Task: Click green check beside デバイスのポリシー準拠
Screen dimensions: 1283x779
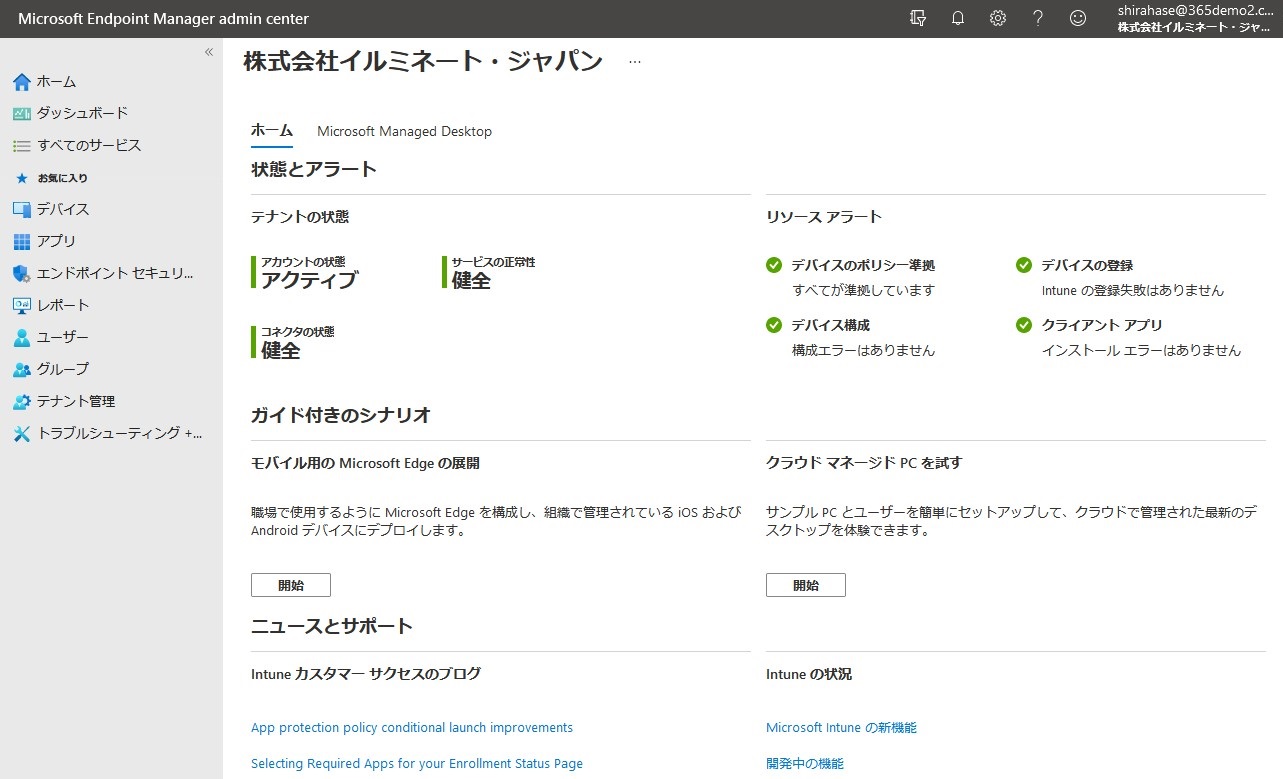Action: pyautogui.click(x=774, y=265)
